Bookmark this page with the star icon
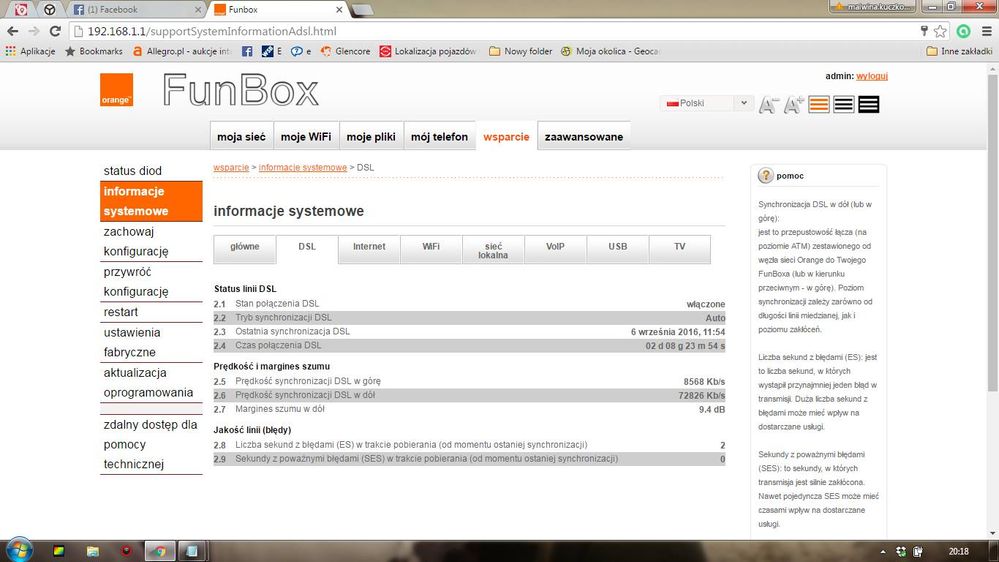999x562 pixels. coord(940,31)
